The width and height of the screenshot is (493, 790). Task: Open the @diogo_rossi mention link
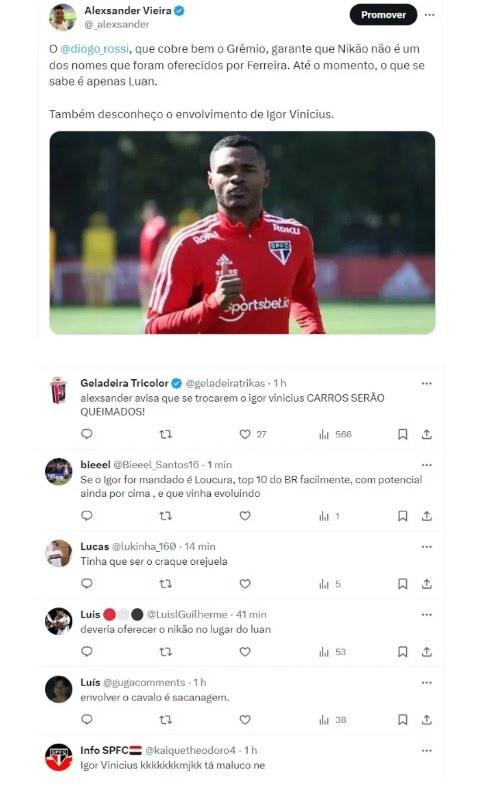(95, 49)
